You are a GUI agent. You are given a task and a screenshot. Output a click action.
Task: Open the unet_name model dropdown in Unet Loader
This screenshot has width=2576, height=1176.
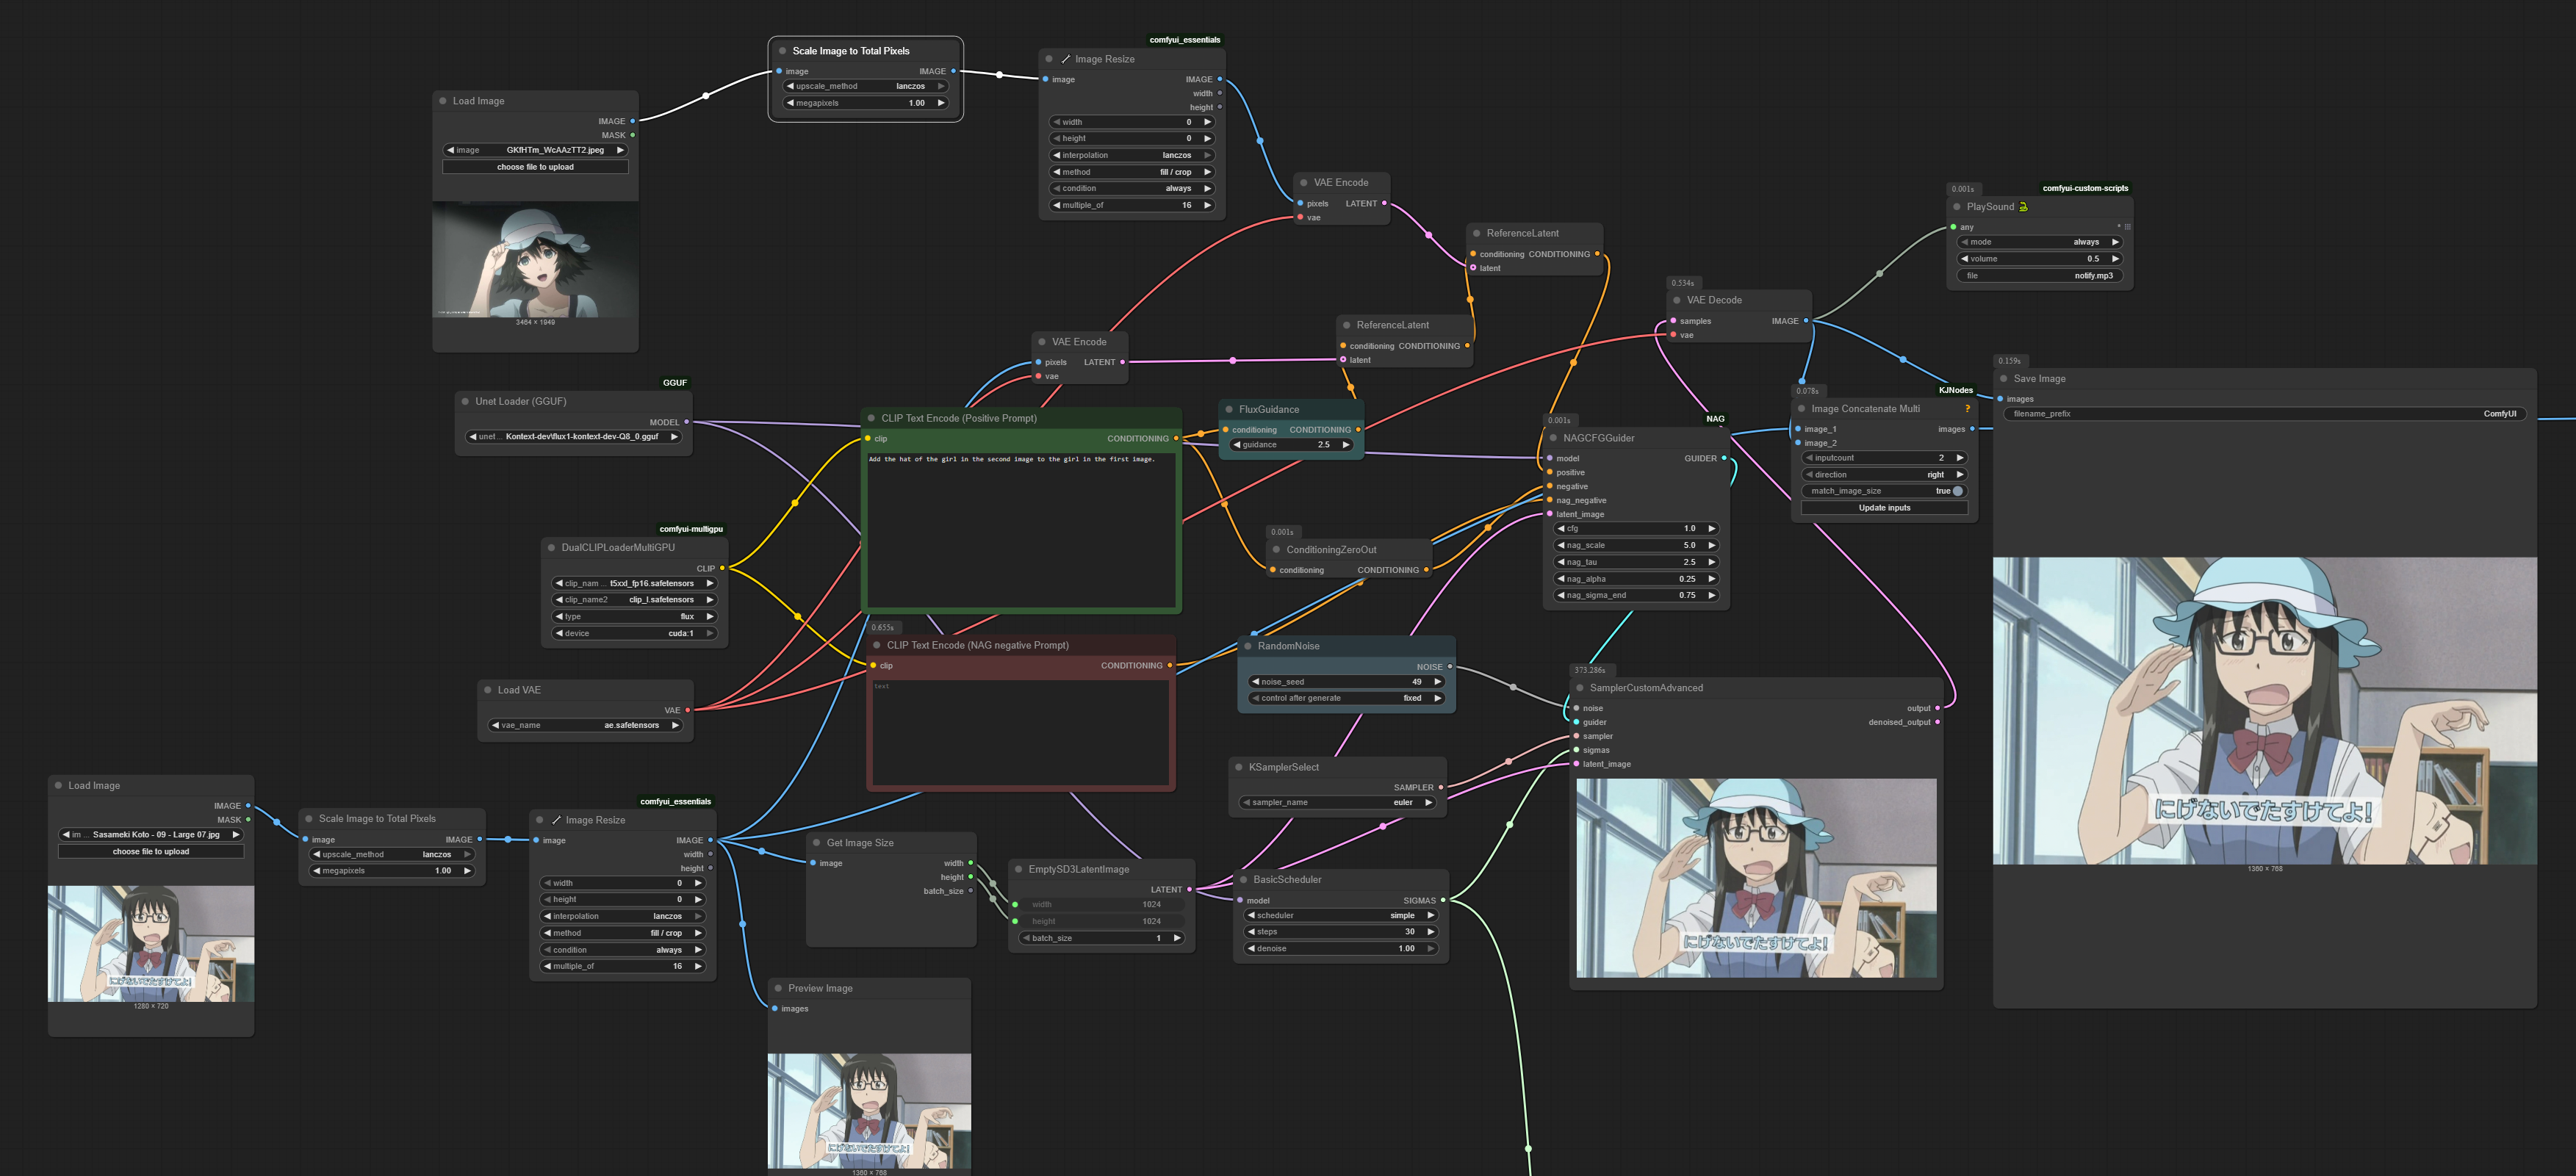click(x=573, y=437)
